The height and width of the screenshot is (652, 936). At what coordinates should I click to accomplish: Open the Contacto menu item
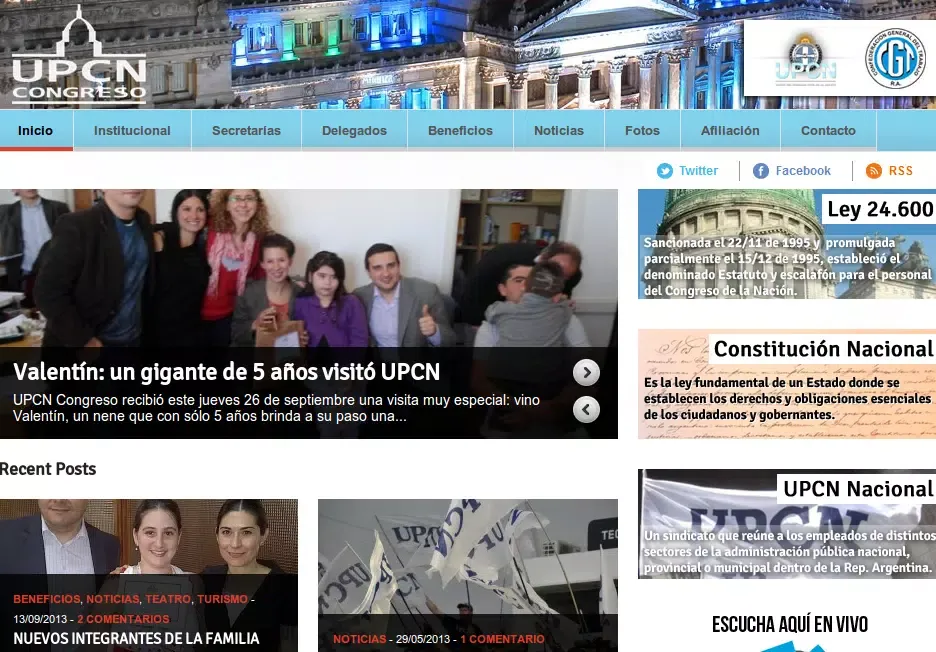(828, 131)
